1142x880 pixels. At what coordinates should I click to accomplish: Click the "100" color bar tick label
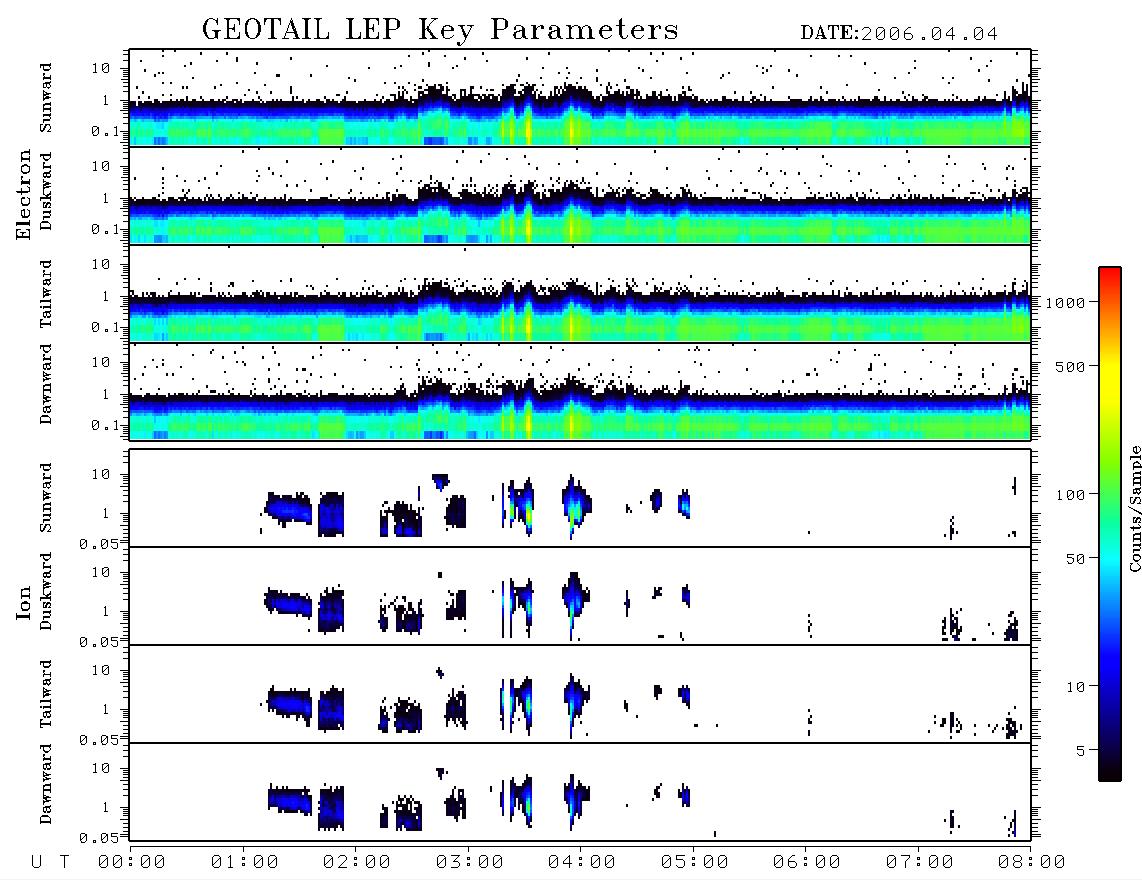point(1071,495)
